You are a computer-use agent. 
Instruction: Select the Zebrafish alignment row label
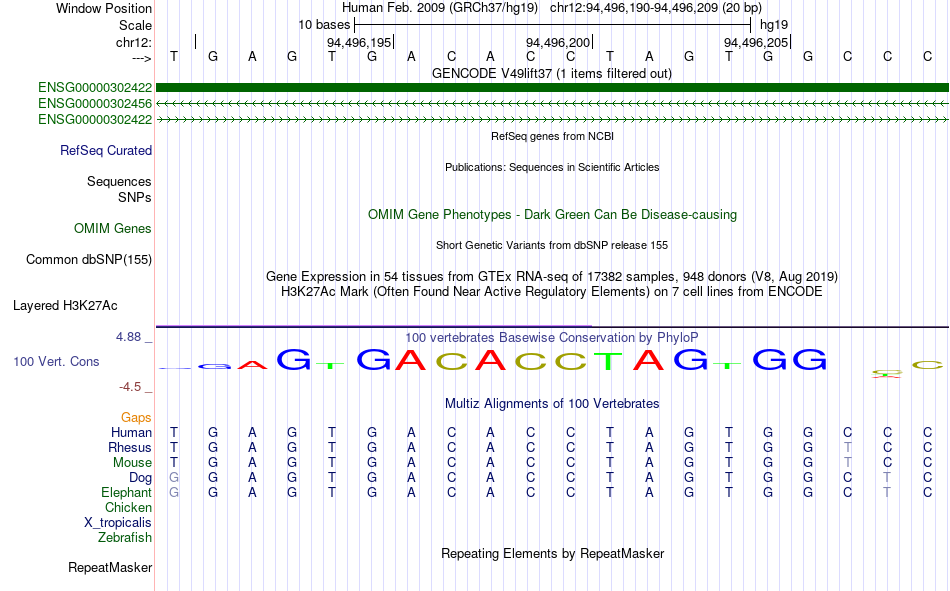click(125, 538)
